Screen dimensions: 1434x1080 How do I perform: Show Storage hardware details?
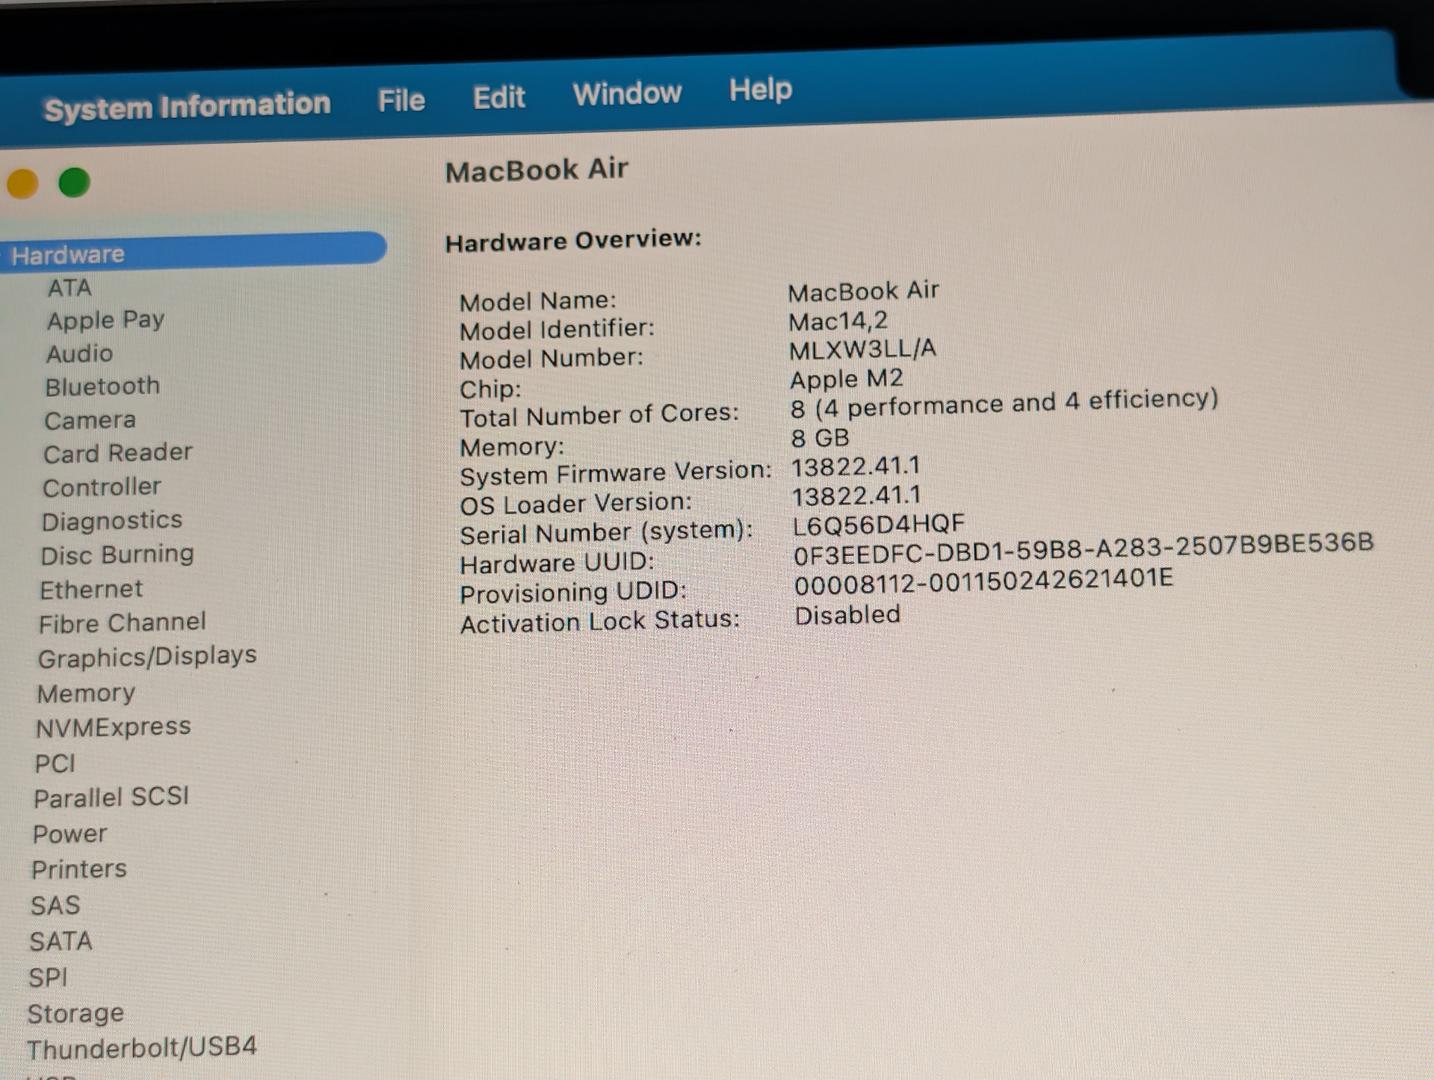pyautogui.click(x=75, y=1014)
